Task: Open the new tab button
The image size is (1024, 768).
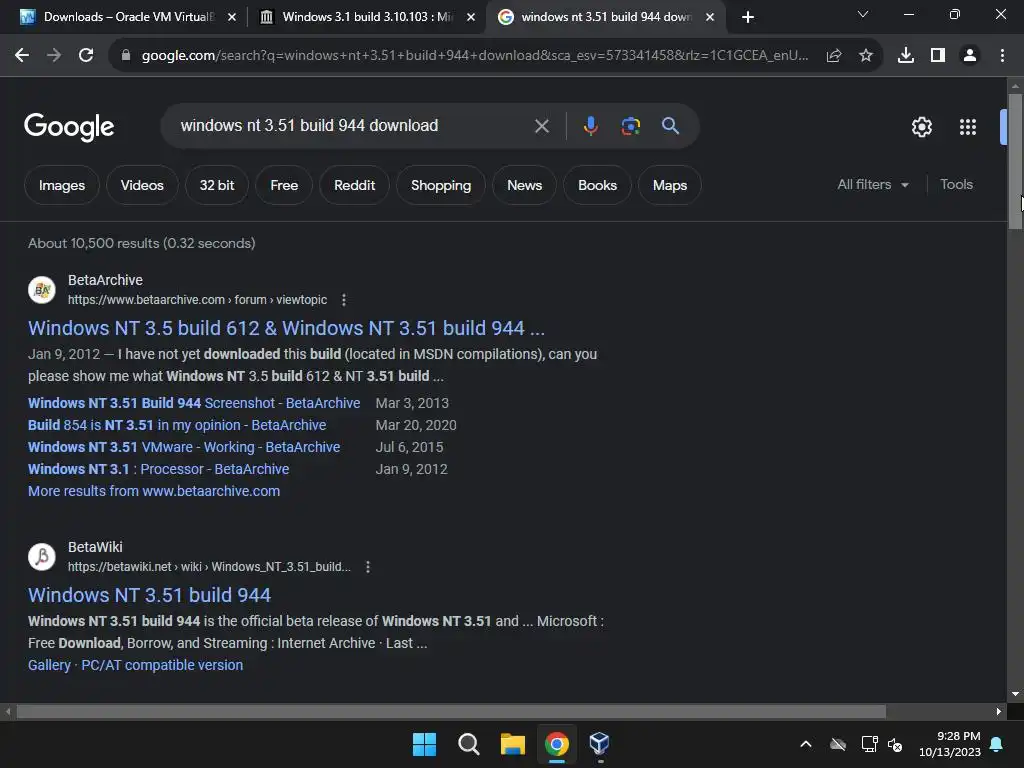Action: [x=748, y=17]
